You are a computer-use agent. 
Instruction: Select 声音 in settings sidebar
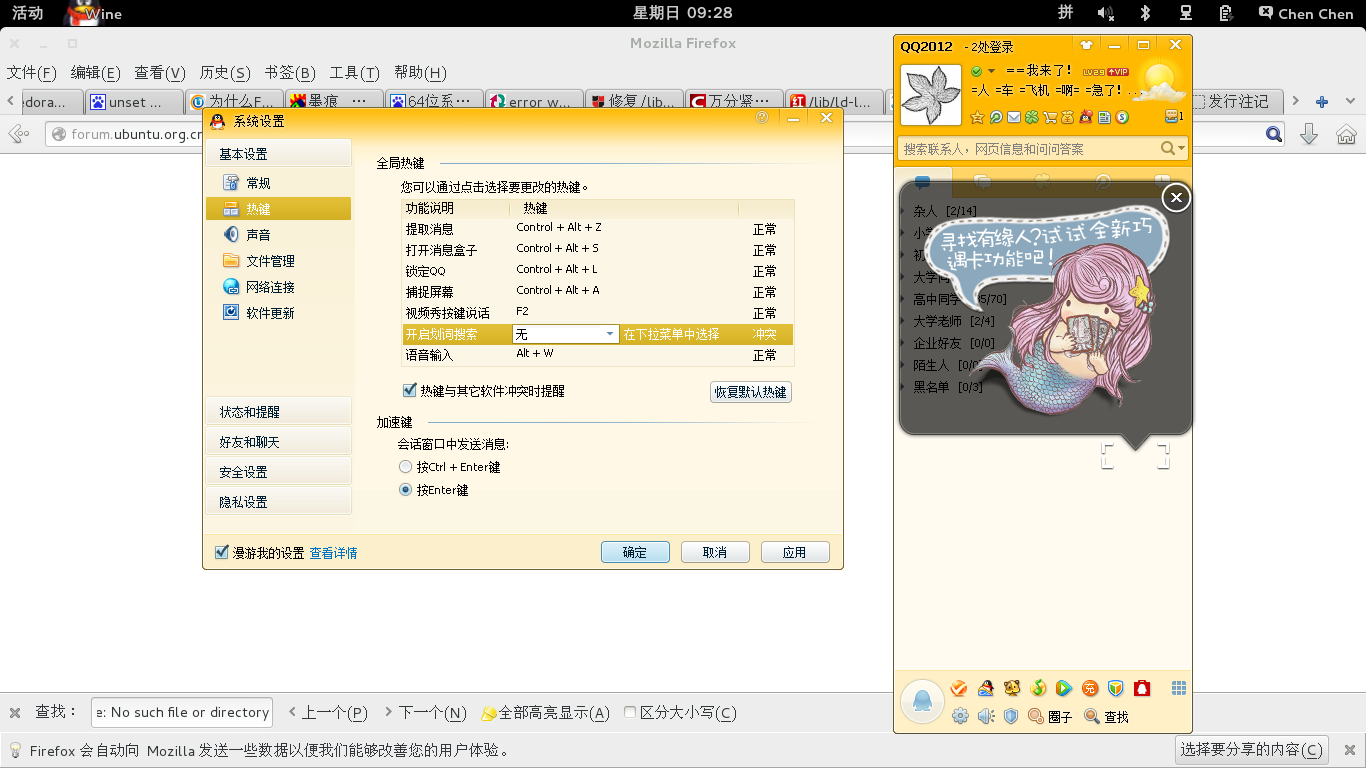(278, 234)
